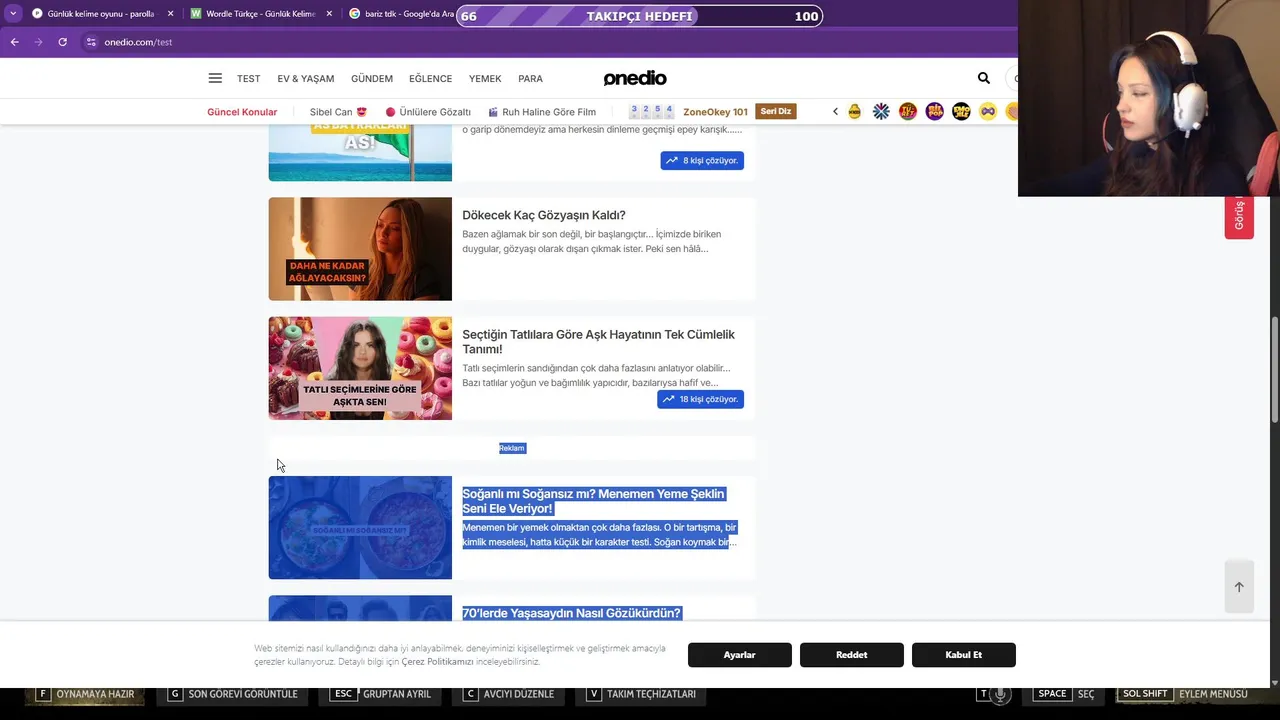The image size is (1280, 720).
Task: Open the Tatlı Seçimlerine Göre Aşkta Sen thumbnail
Action: (360, 368)
